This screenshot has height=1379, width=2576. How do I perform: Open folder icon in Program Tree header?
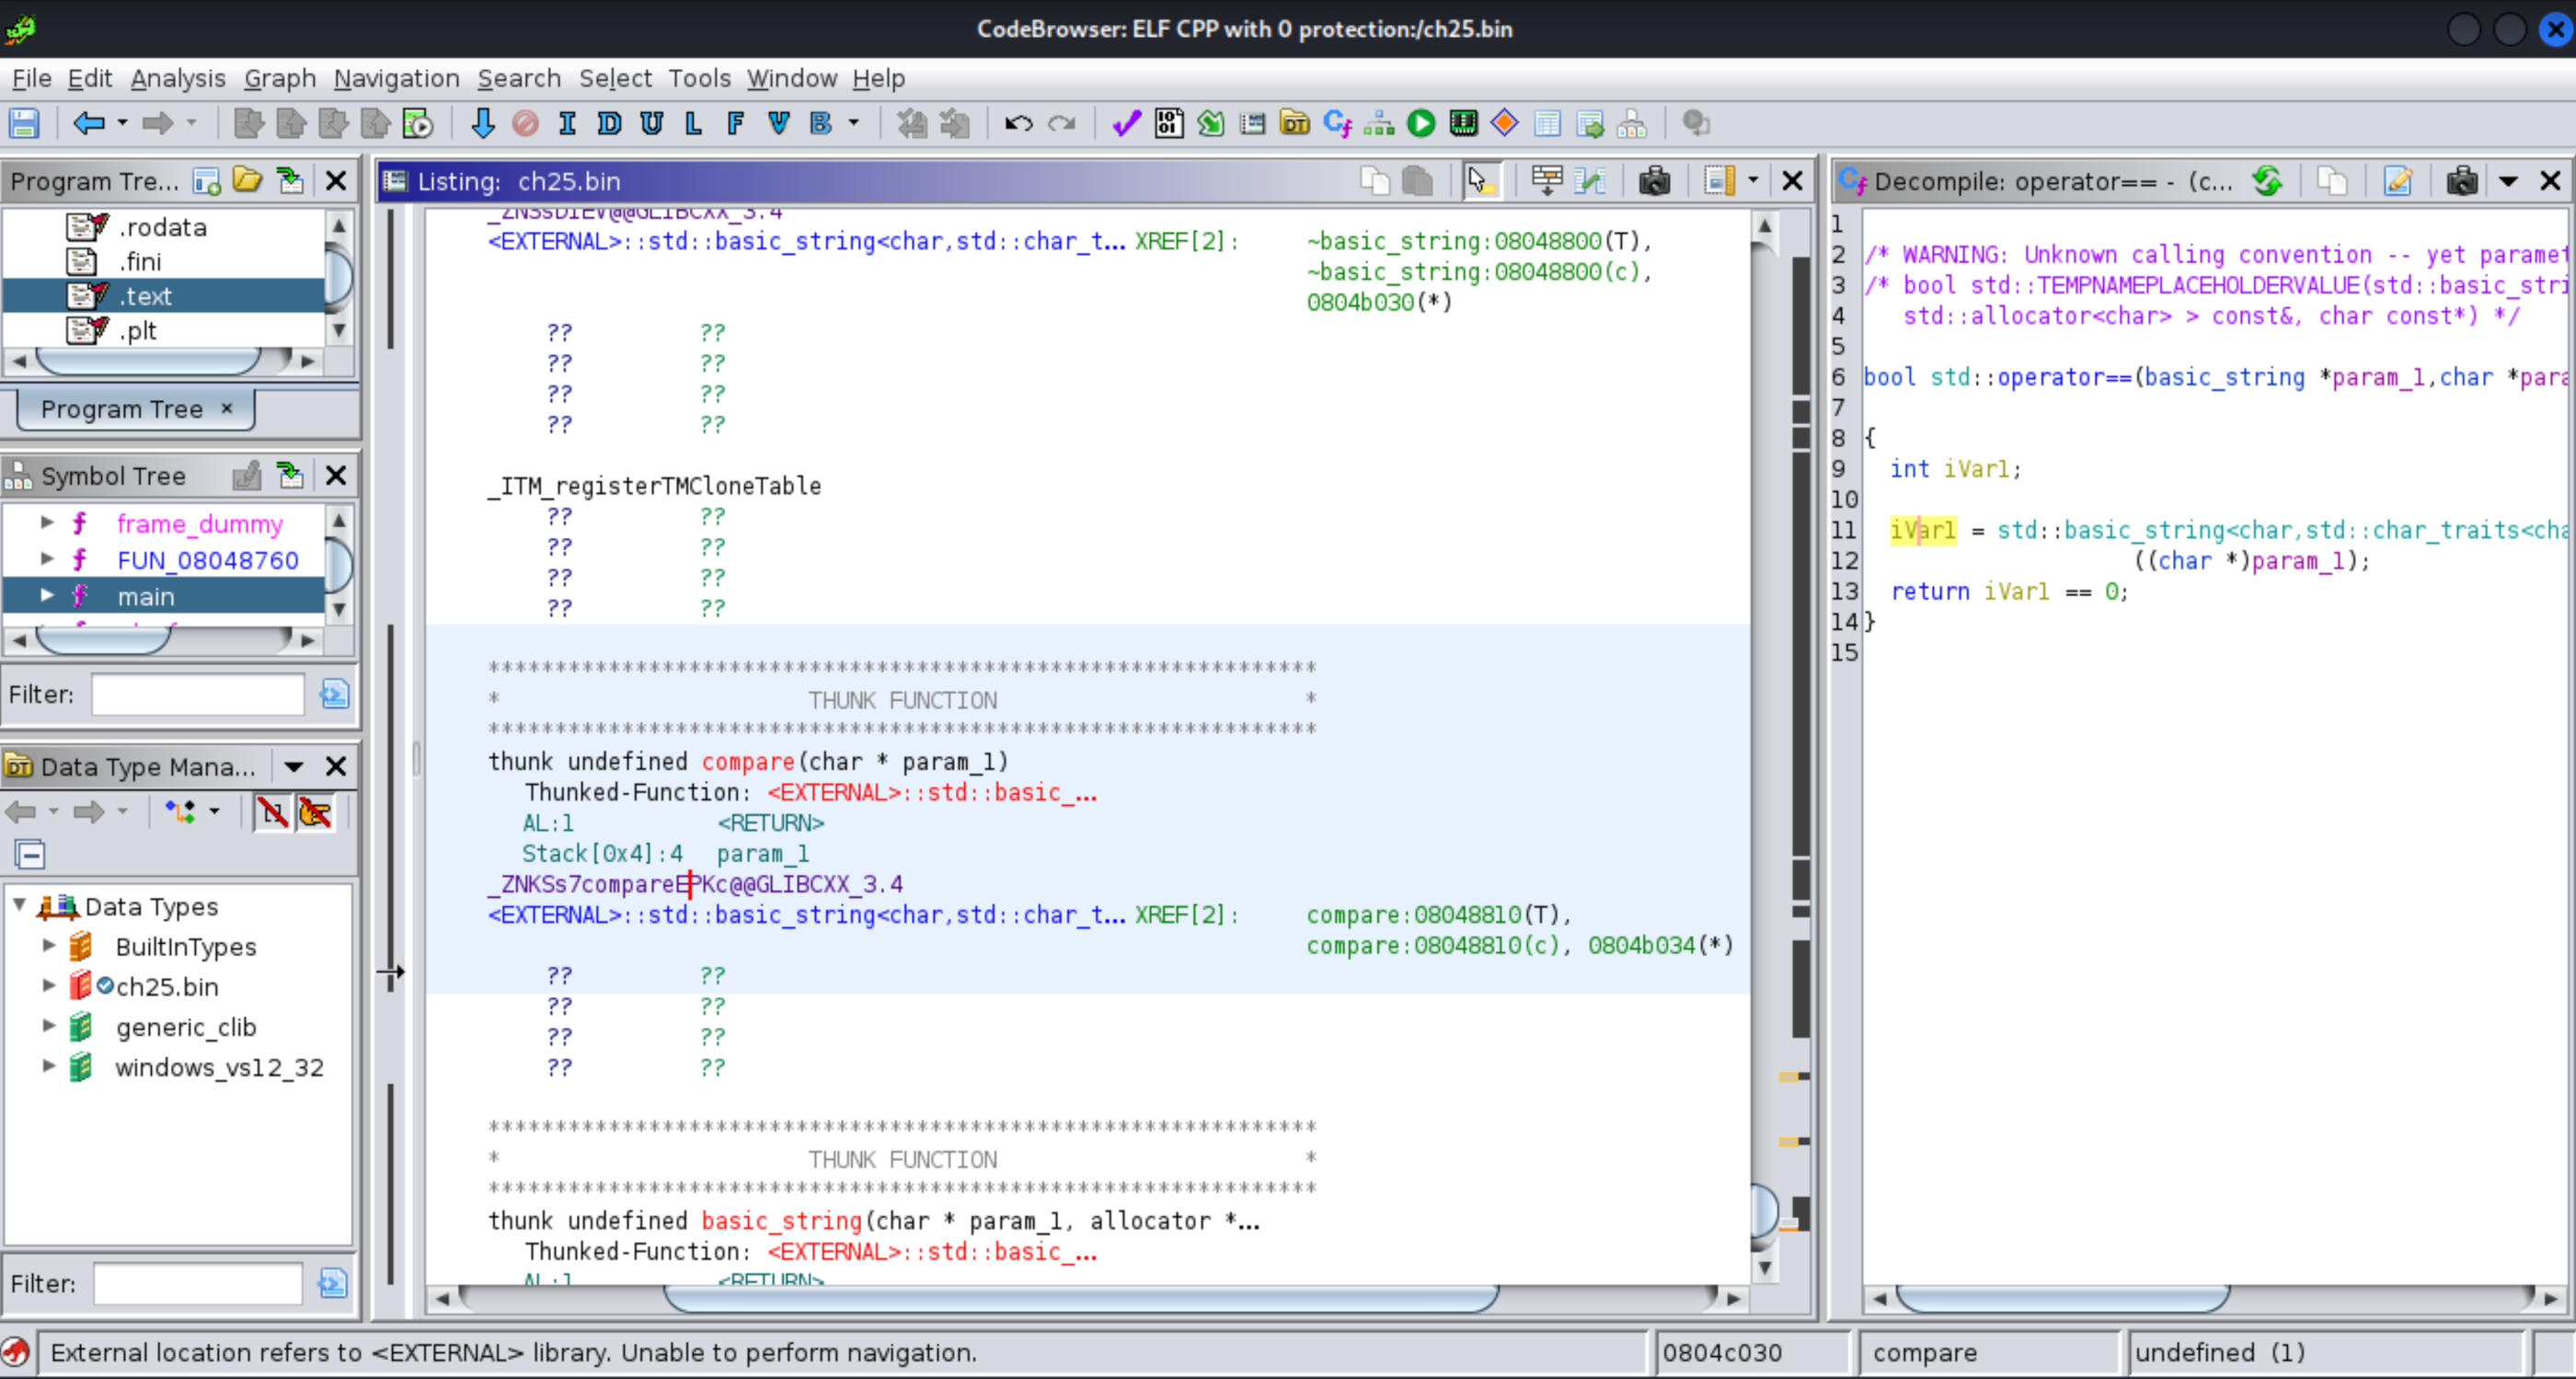(x=247, y=180)
